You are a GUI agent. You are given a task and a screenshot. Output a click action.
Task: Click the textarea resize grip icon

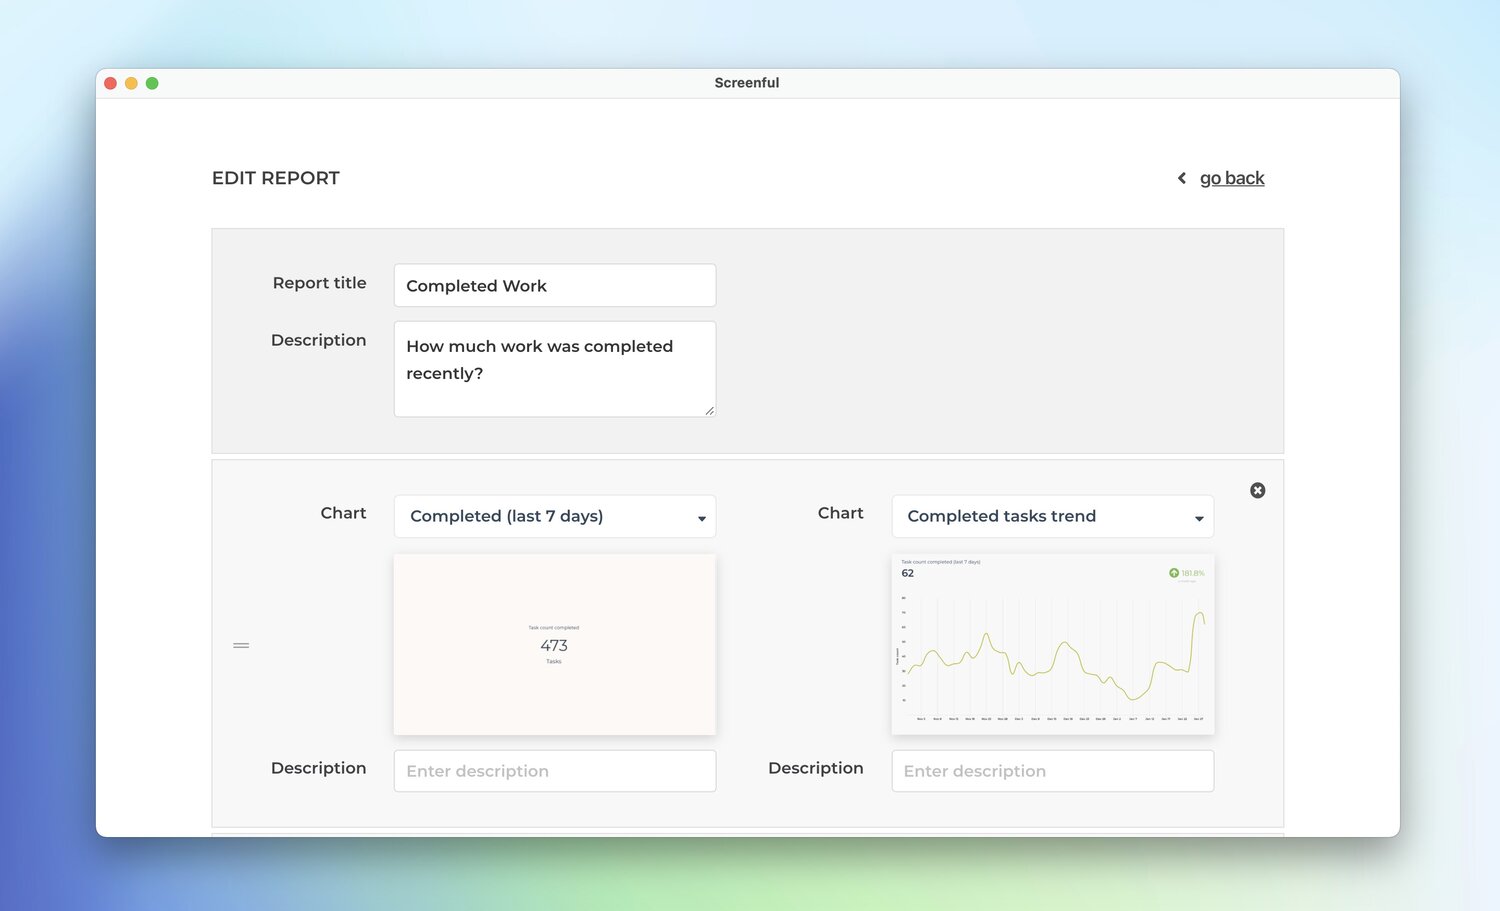[x=709, y=410]
